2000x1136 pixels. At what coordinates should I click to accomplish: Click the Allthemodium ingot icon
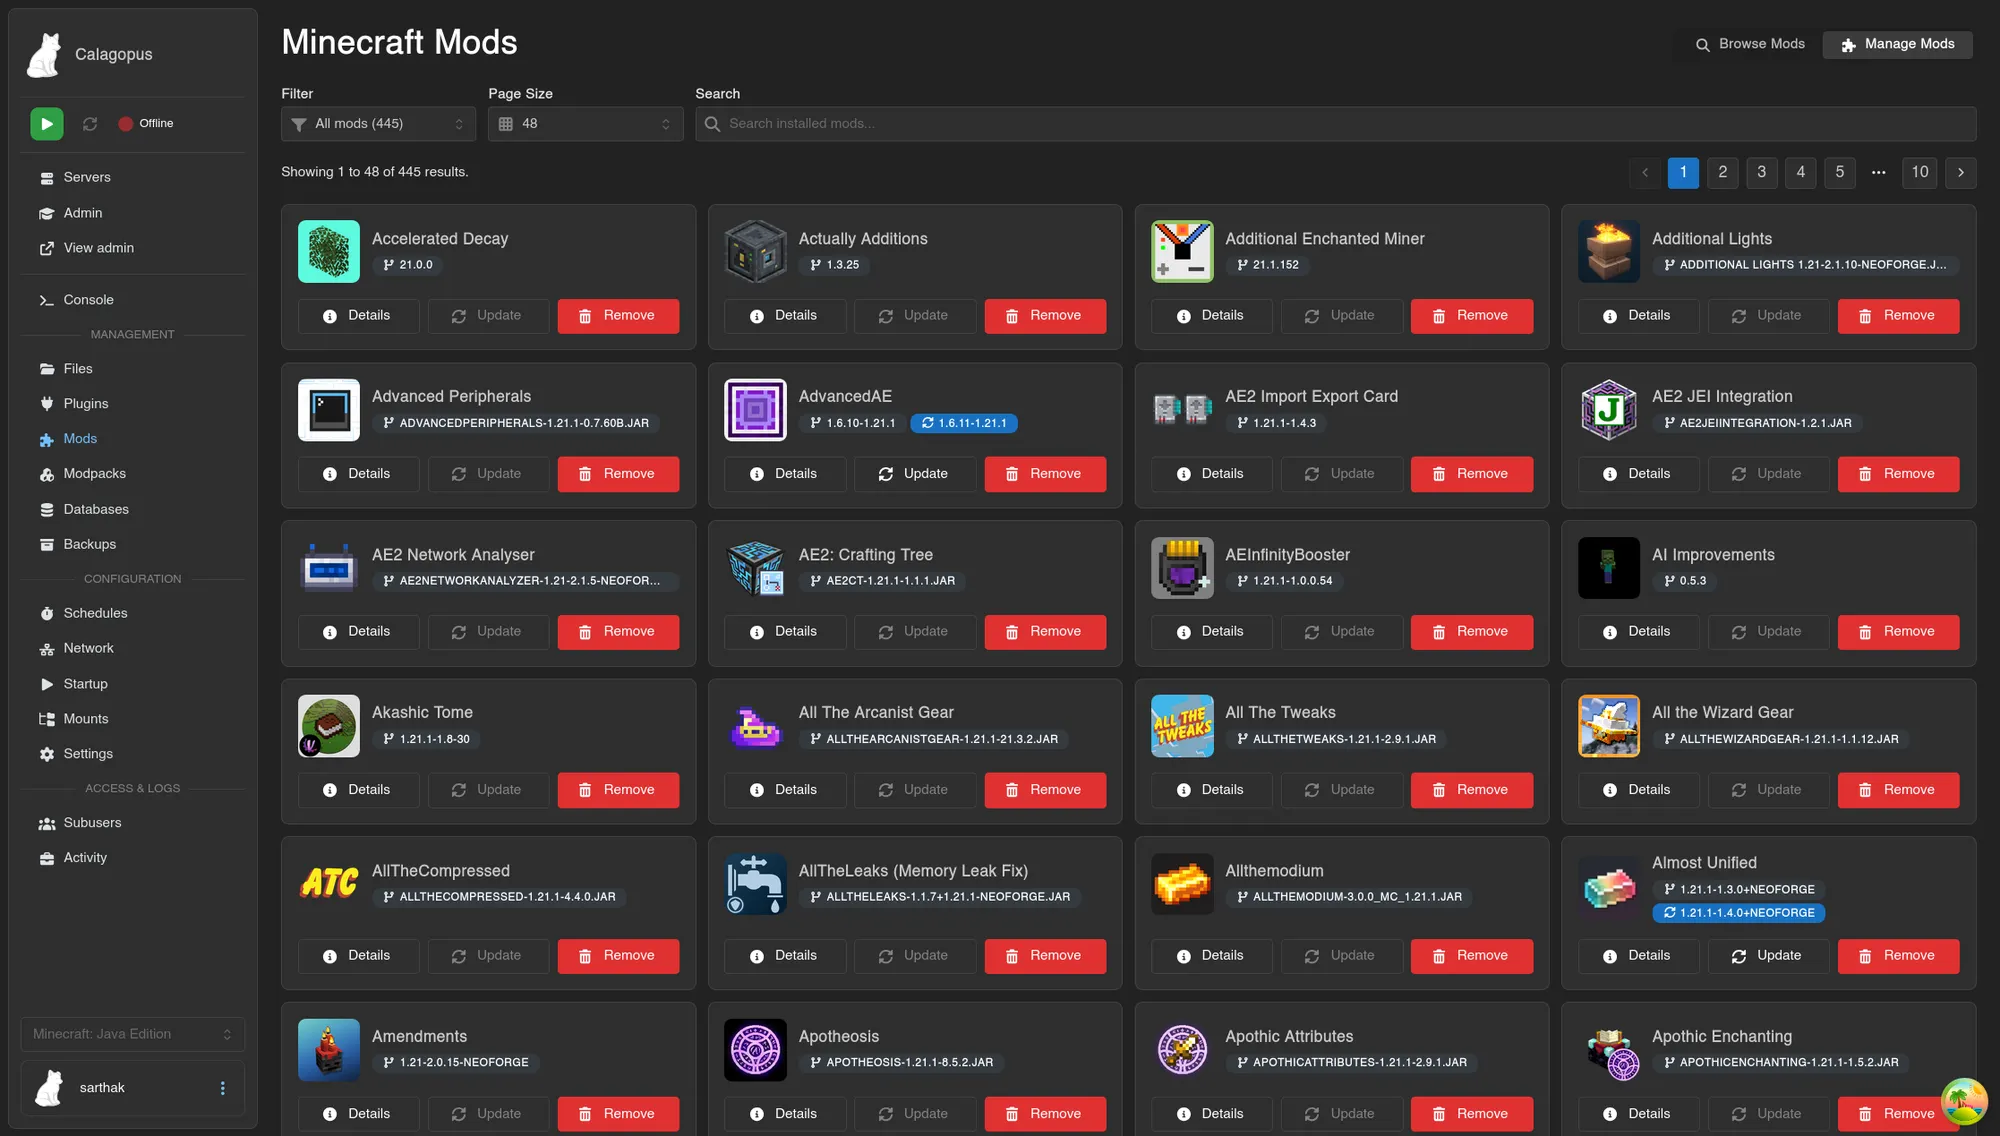(x=1182, y=883)
